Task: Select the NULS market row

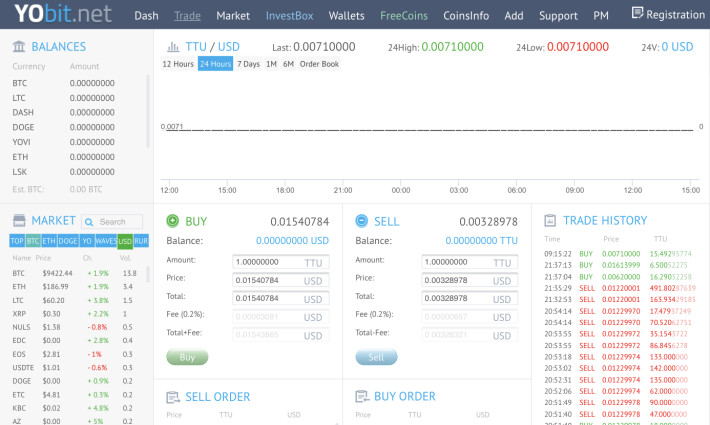Action: tap(75, 327)
